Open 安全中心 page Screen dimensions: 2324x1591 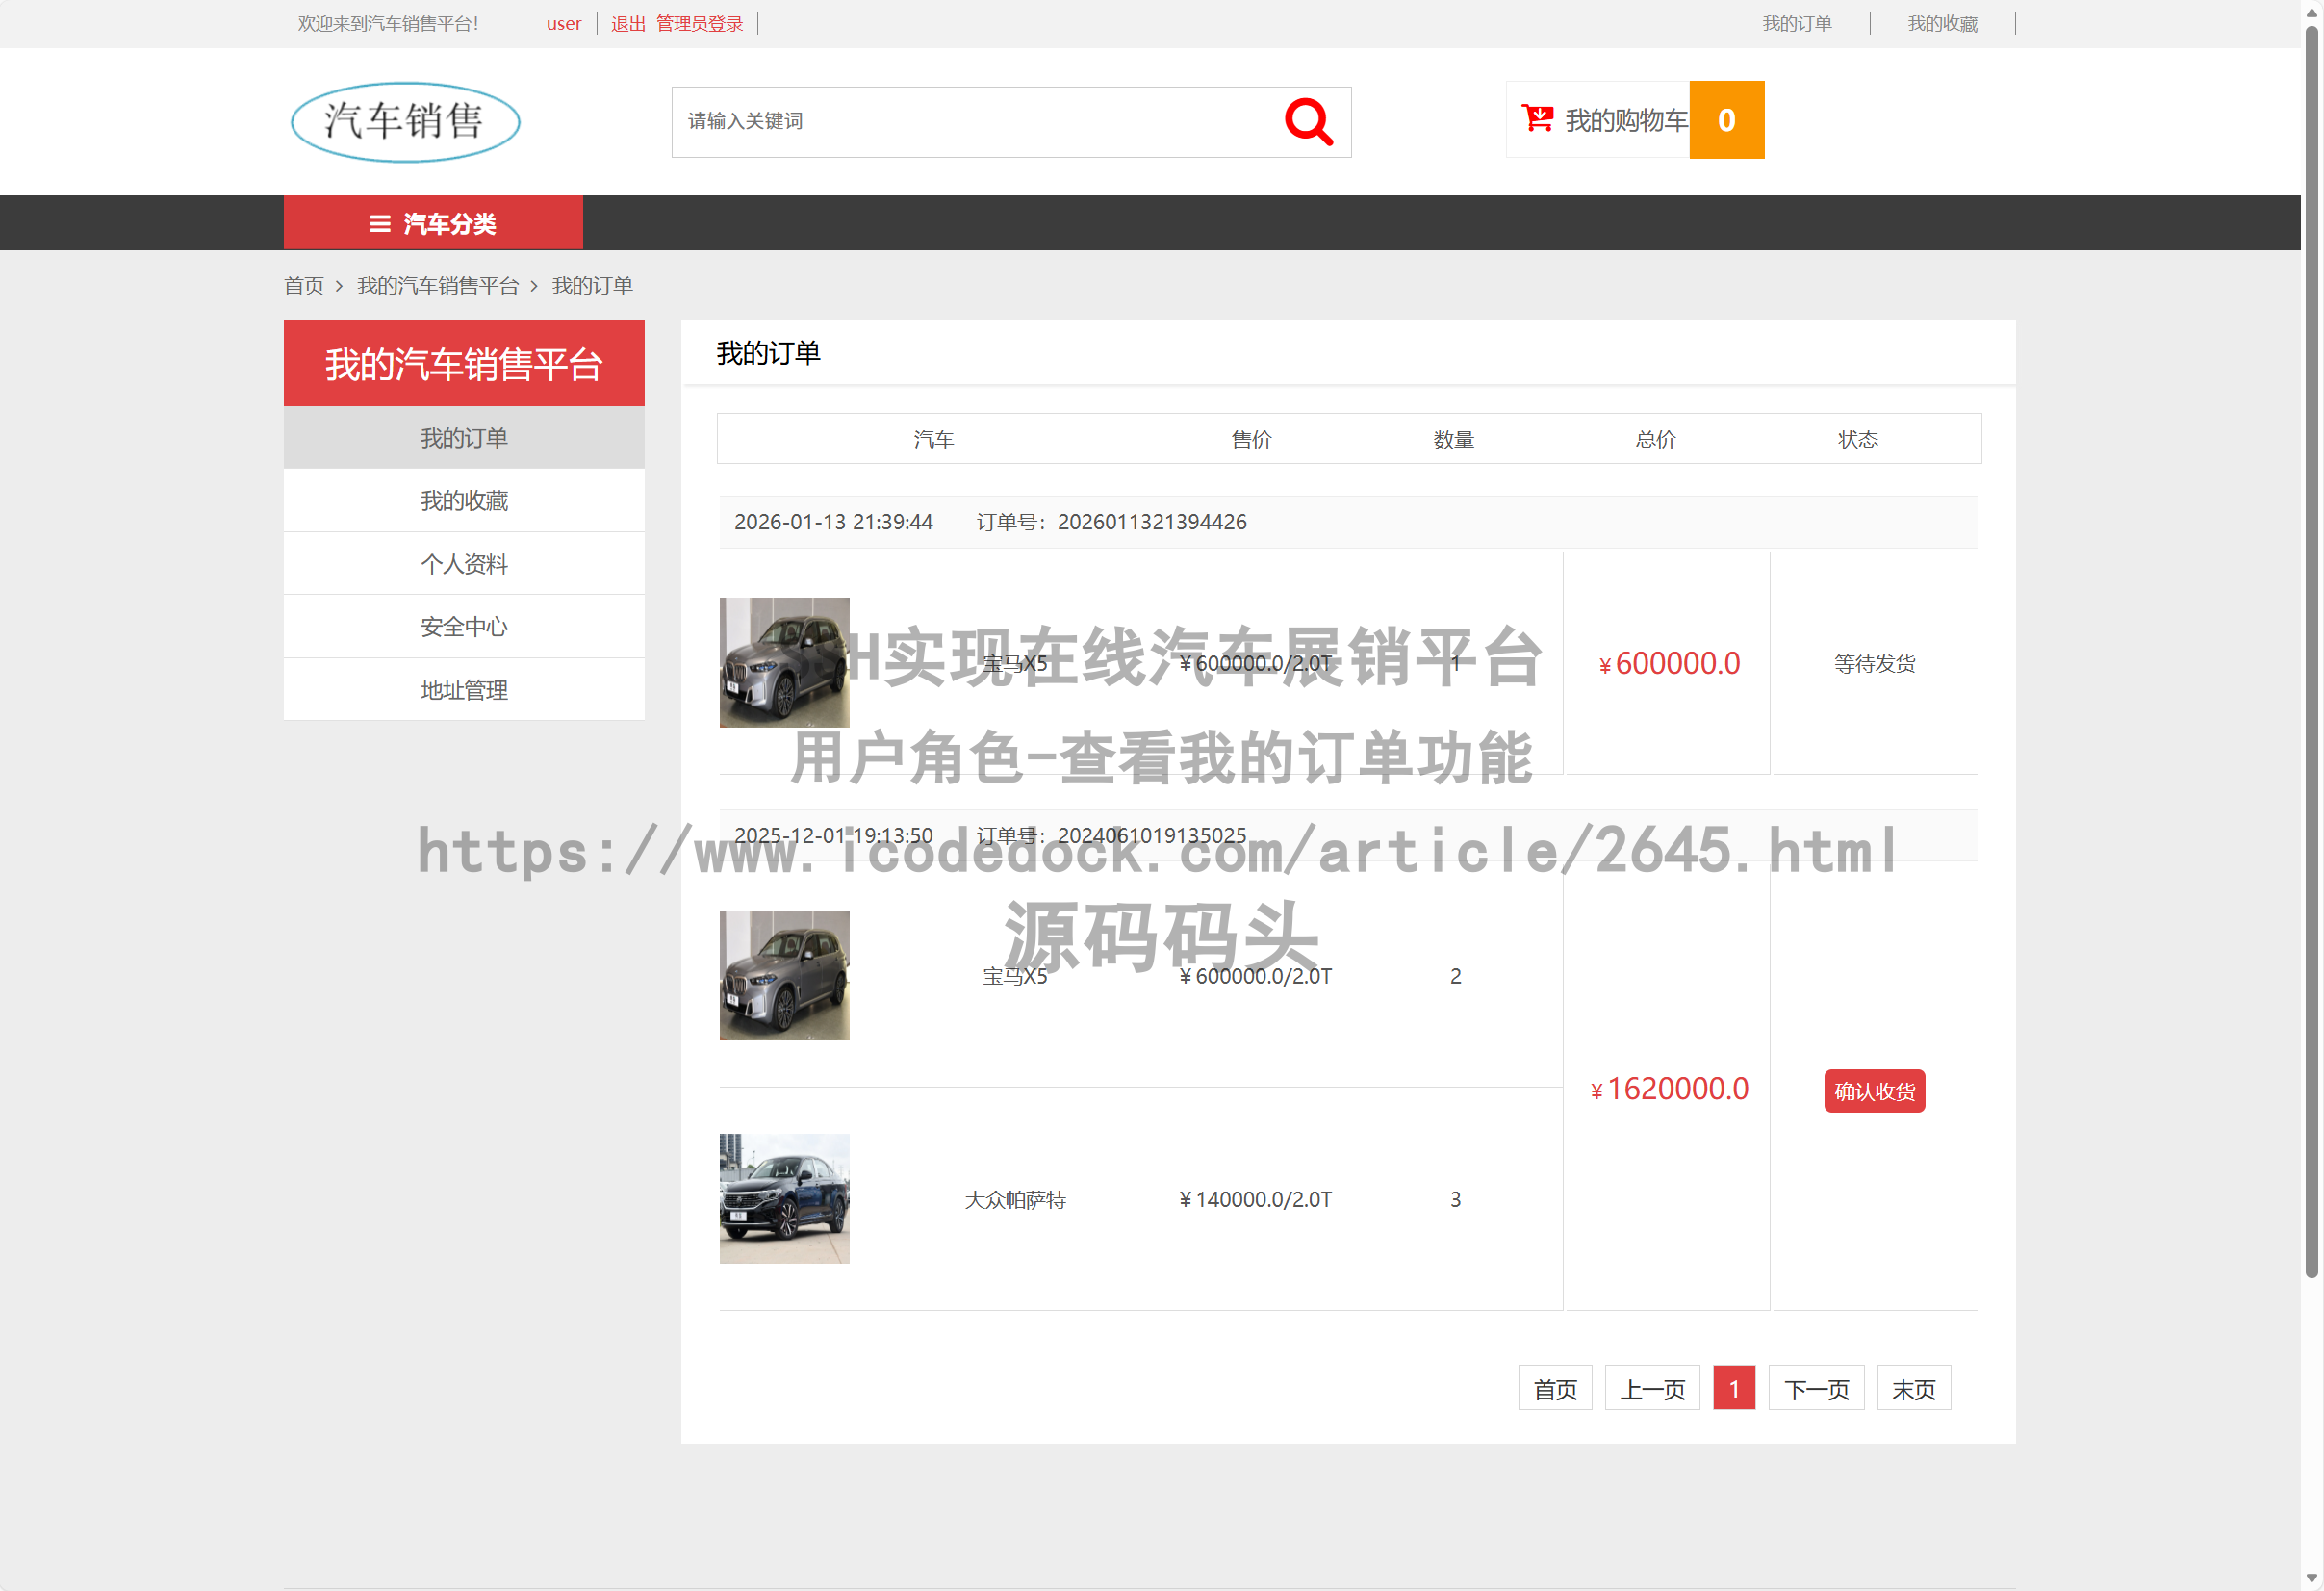[x=464, y=626]
